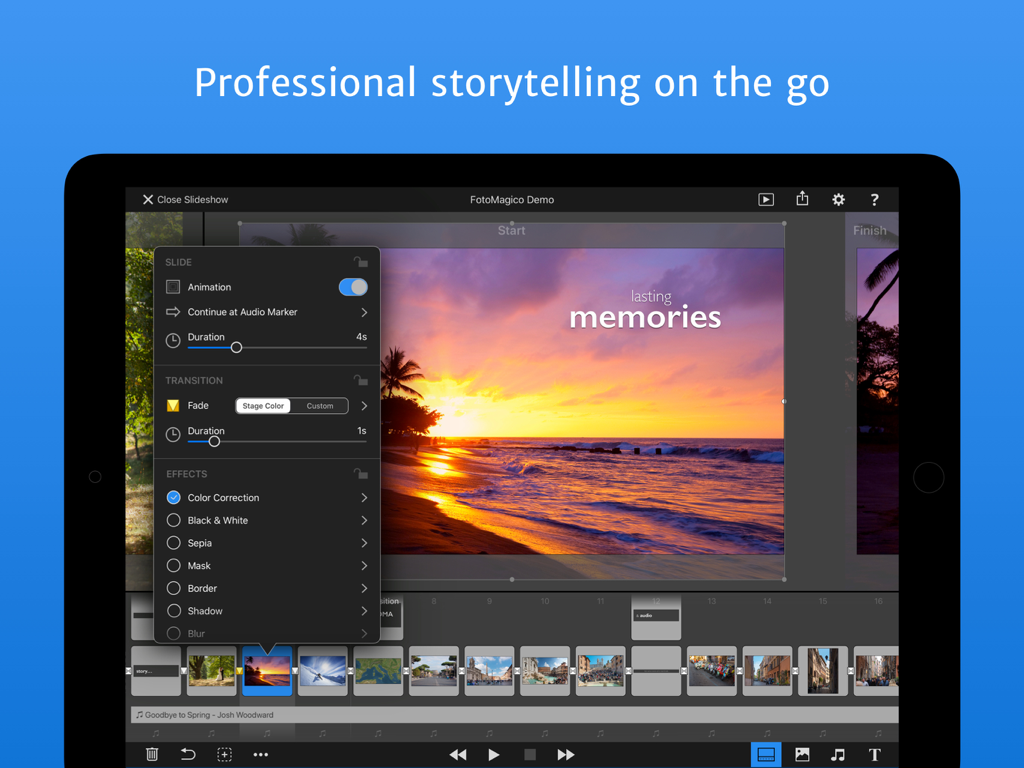The width and height of the screenshot is (1024, 768).
Task: Open the Share menu
Action: 802,199
